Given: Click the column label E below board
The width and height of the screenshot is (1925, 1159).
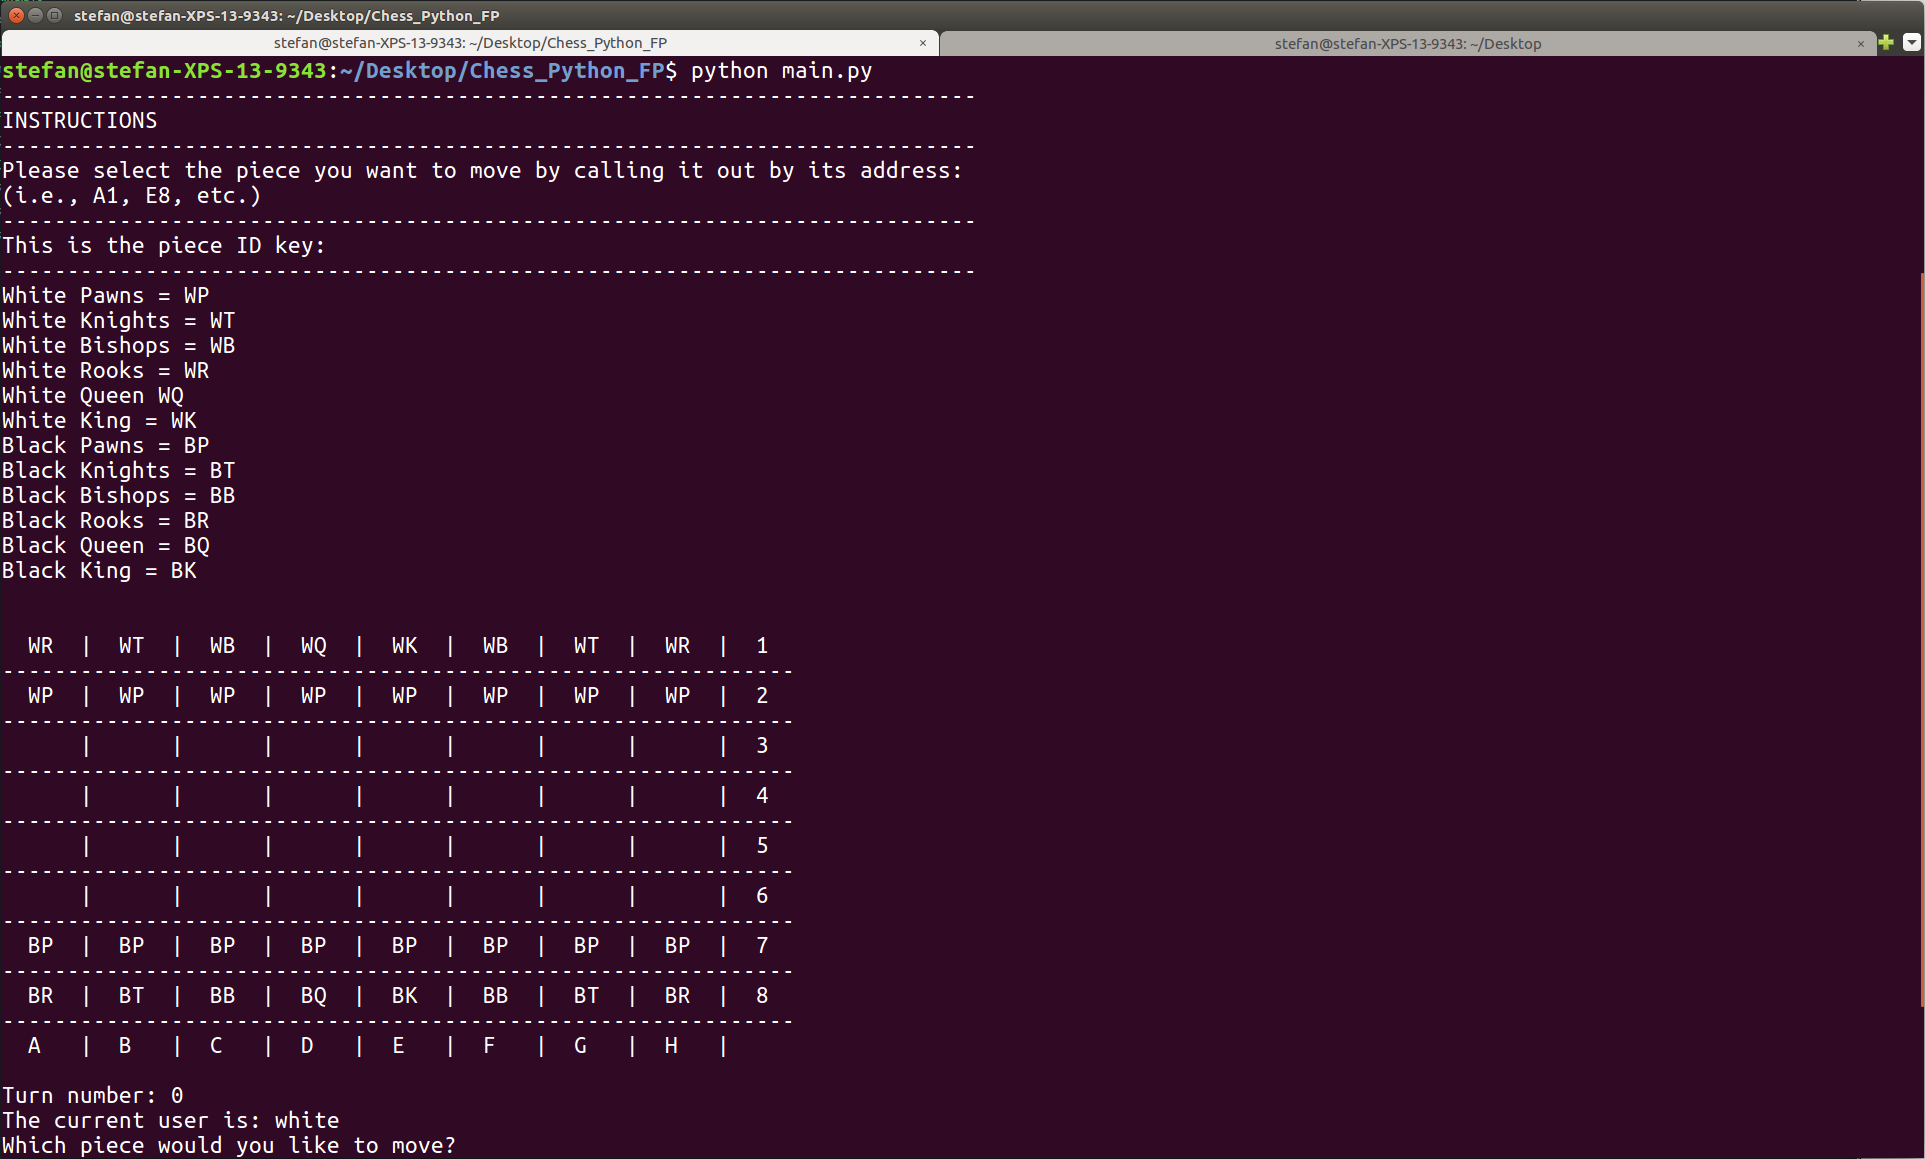Looking at the screenshot, I should (x=398, y=1046).
